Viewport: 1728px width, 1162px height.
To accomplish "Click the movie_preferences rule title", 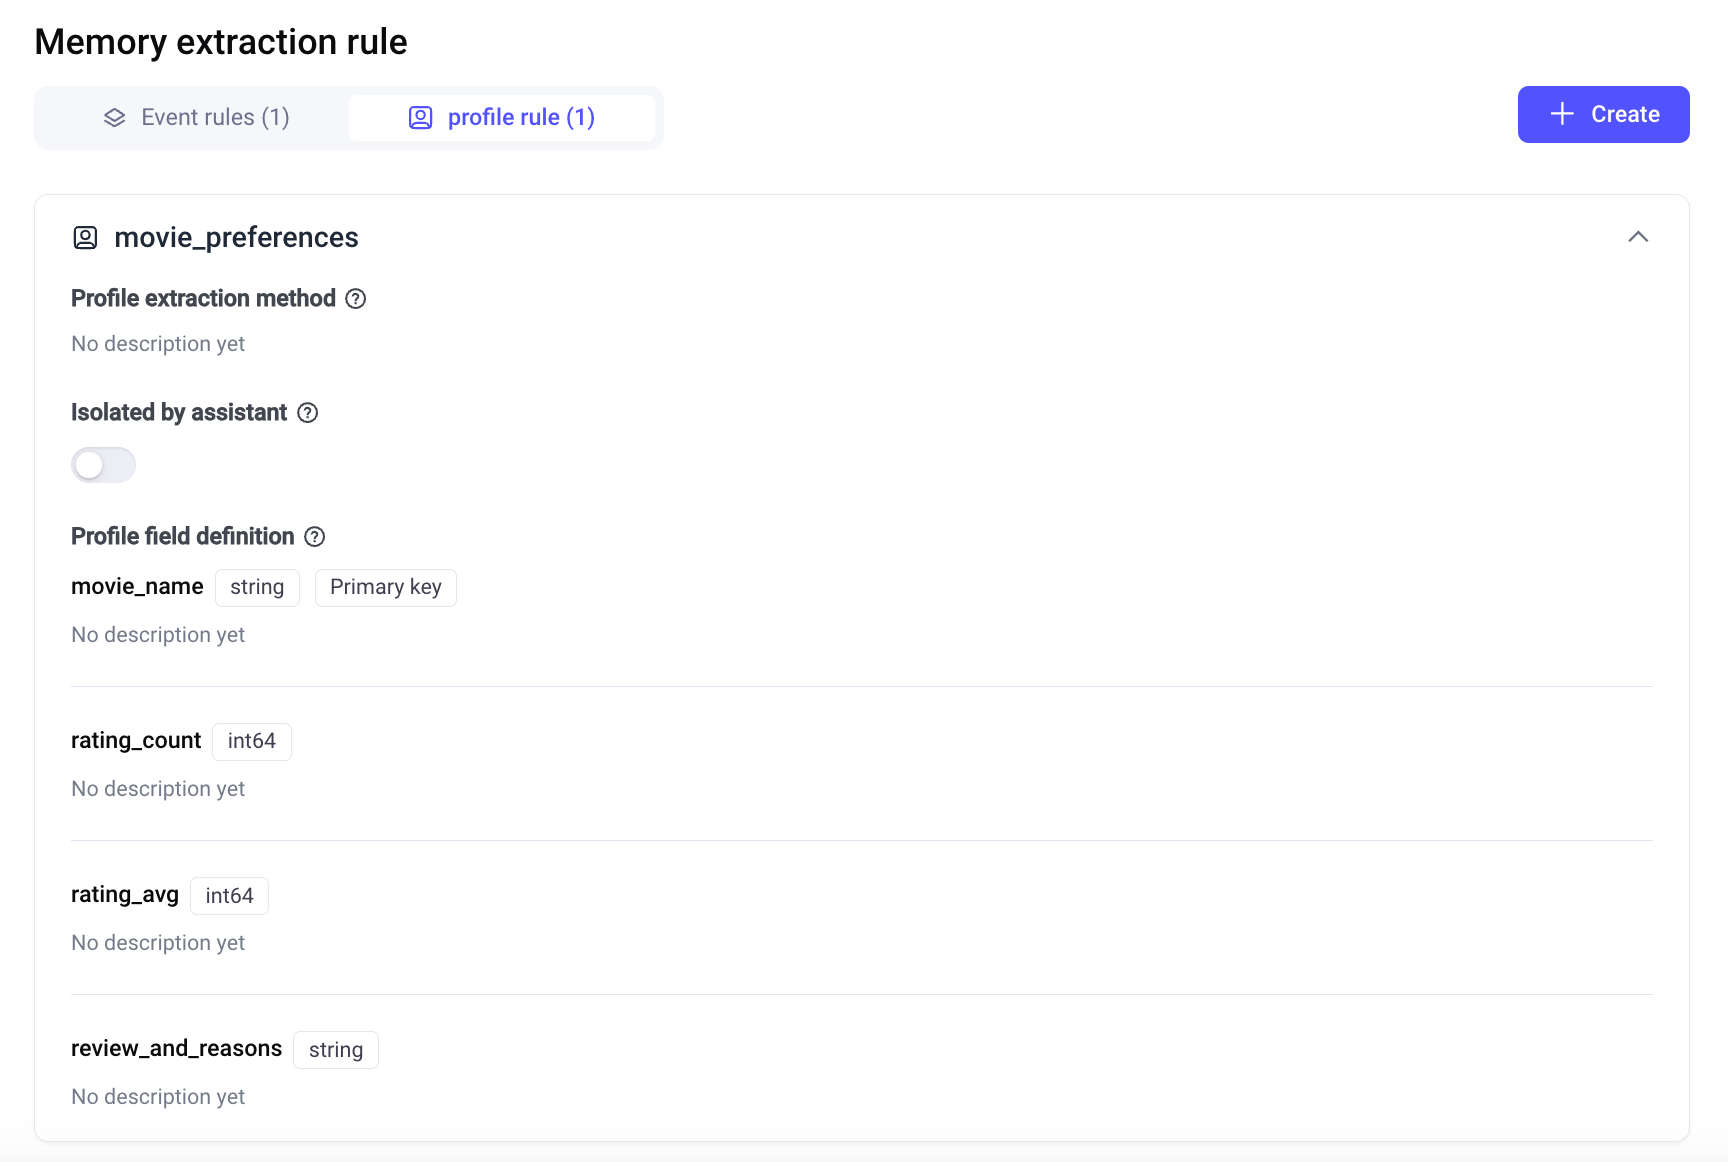I will click(236, 238).
